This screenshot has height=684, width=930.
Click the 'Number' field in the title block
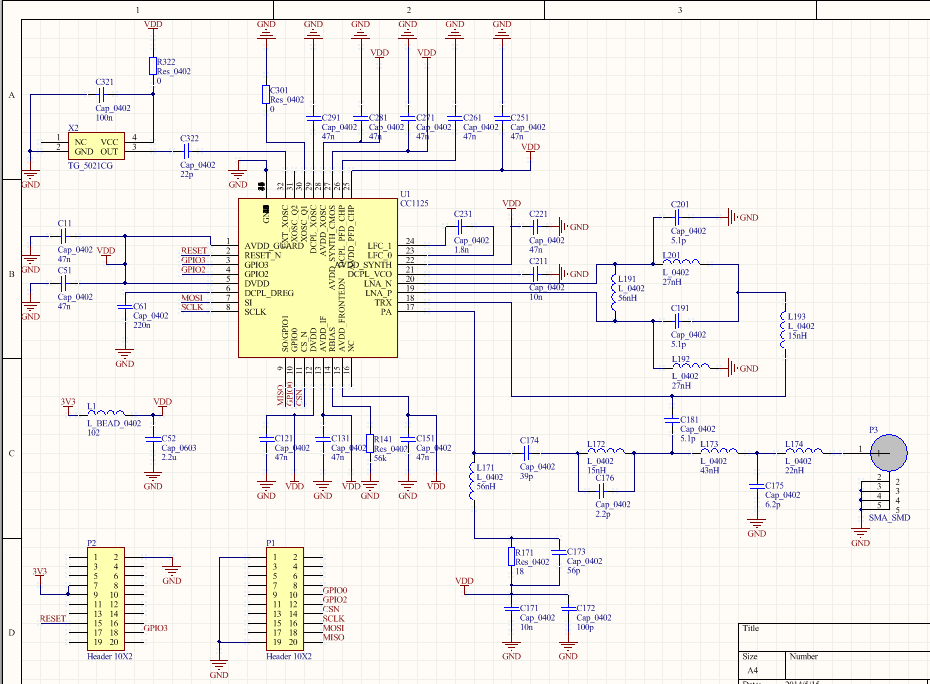coord(804,657)
